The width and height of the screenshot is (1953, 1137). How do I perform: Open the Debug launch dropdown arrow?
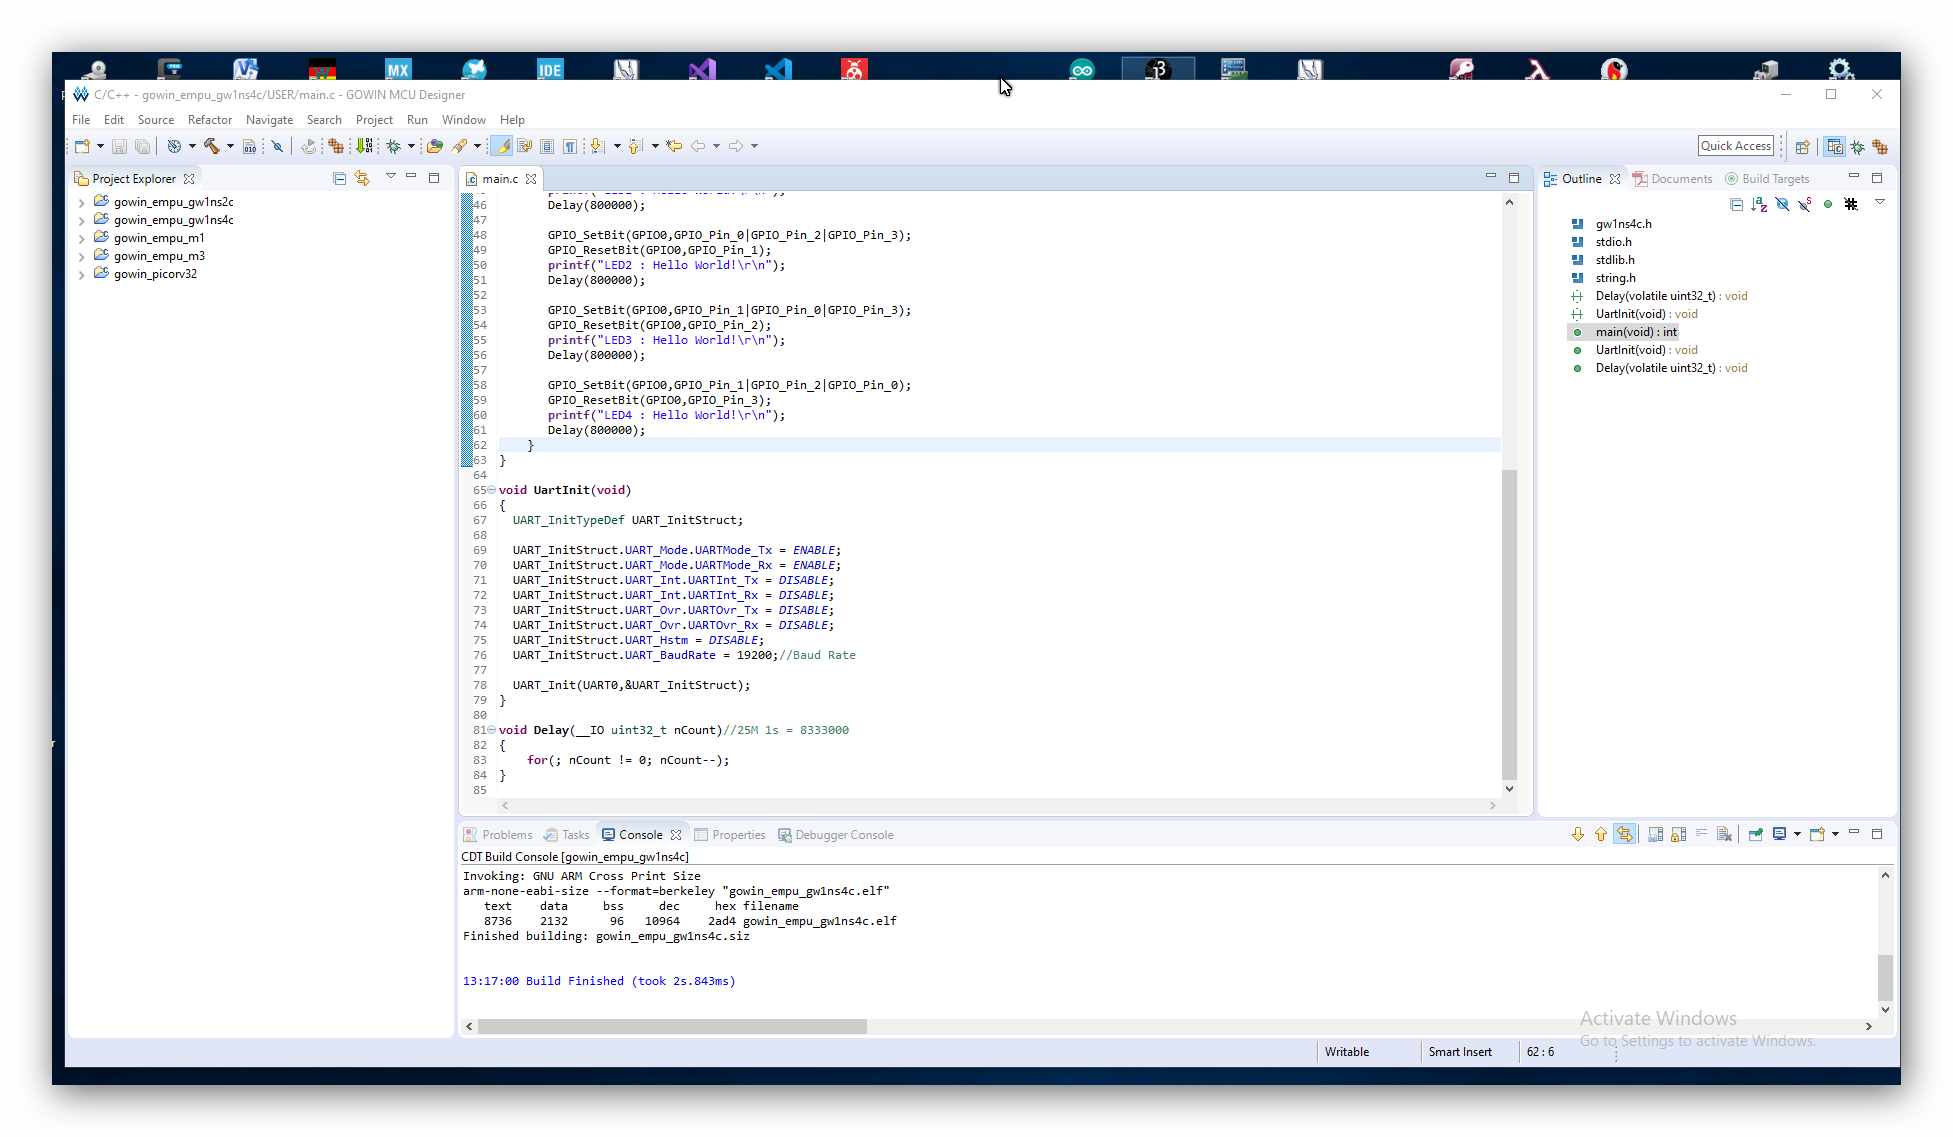[411, 146]
